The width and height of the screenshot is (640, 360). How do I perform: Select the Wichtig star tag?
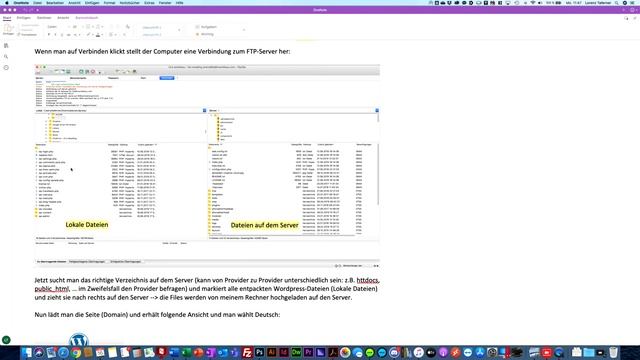coord(205,34)
